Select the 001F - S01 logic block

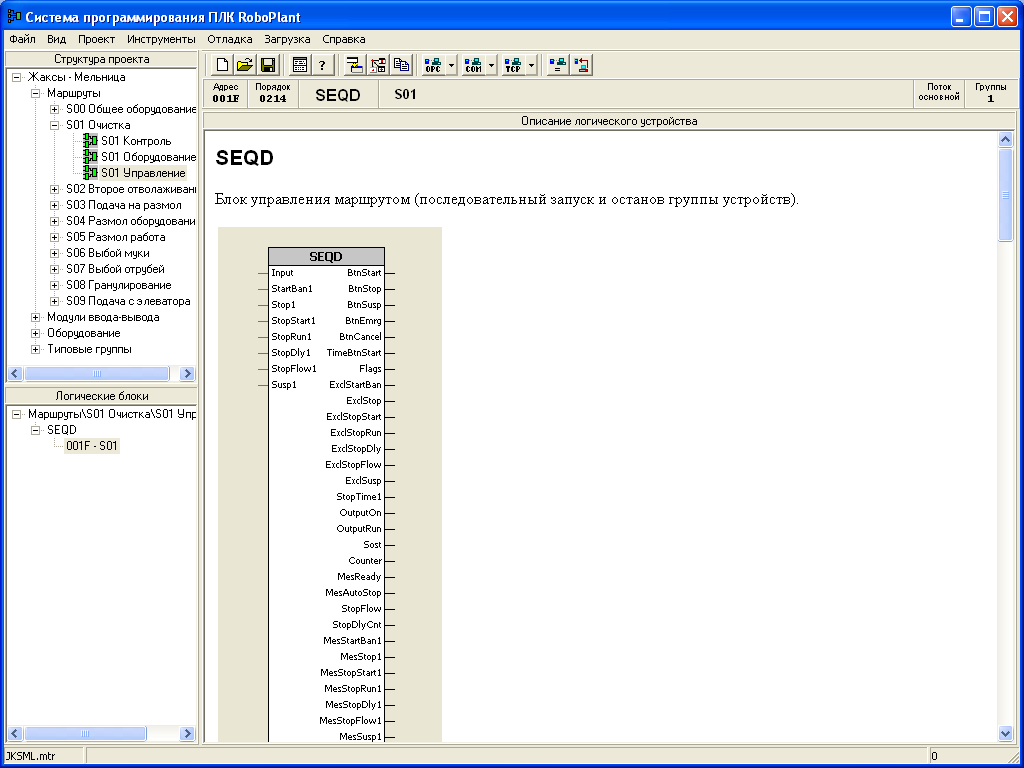coord(91,446)
